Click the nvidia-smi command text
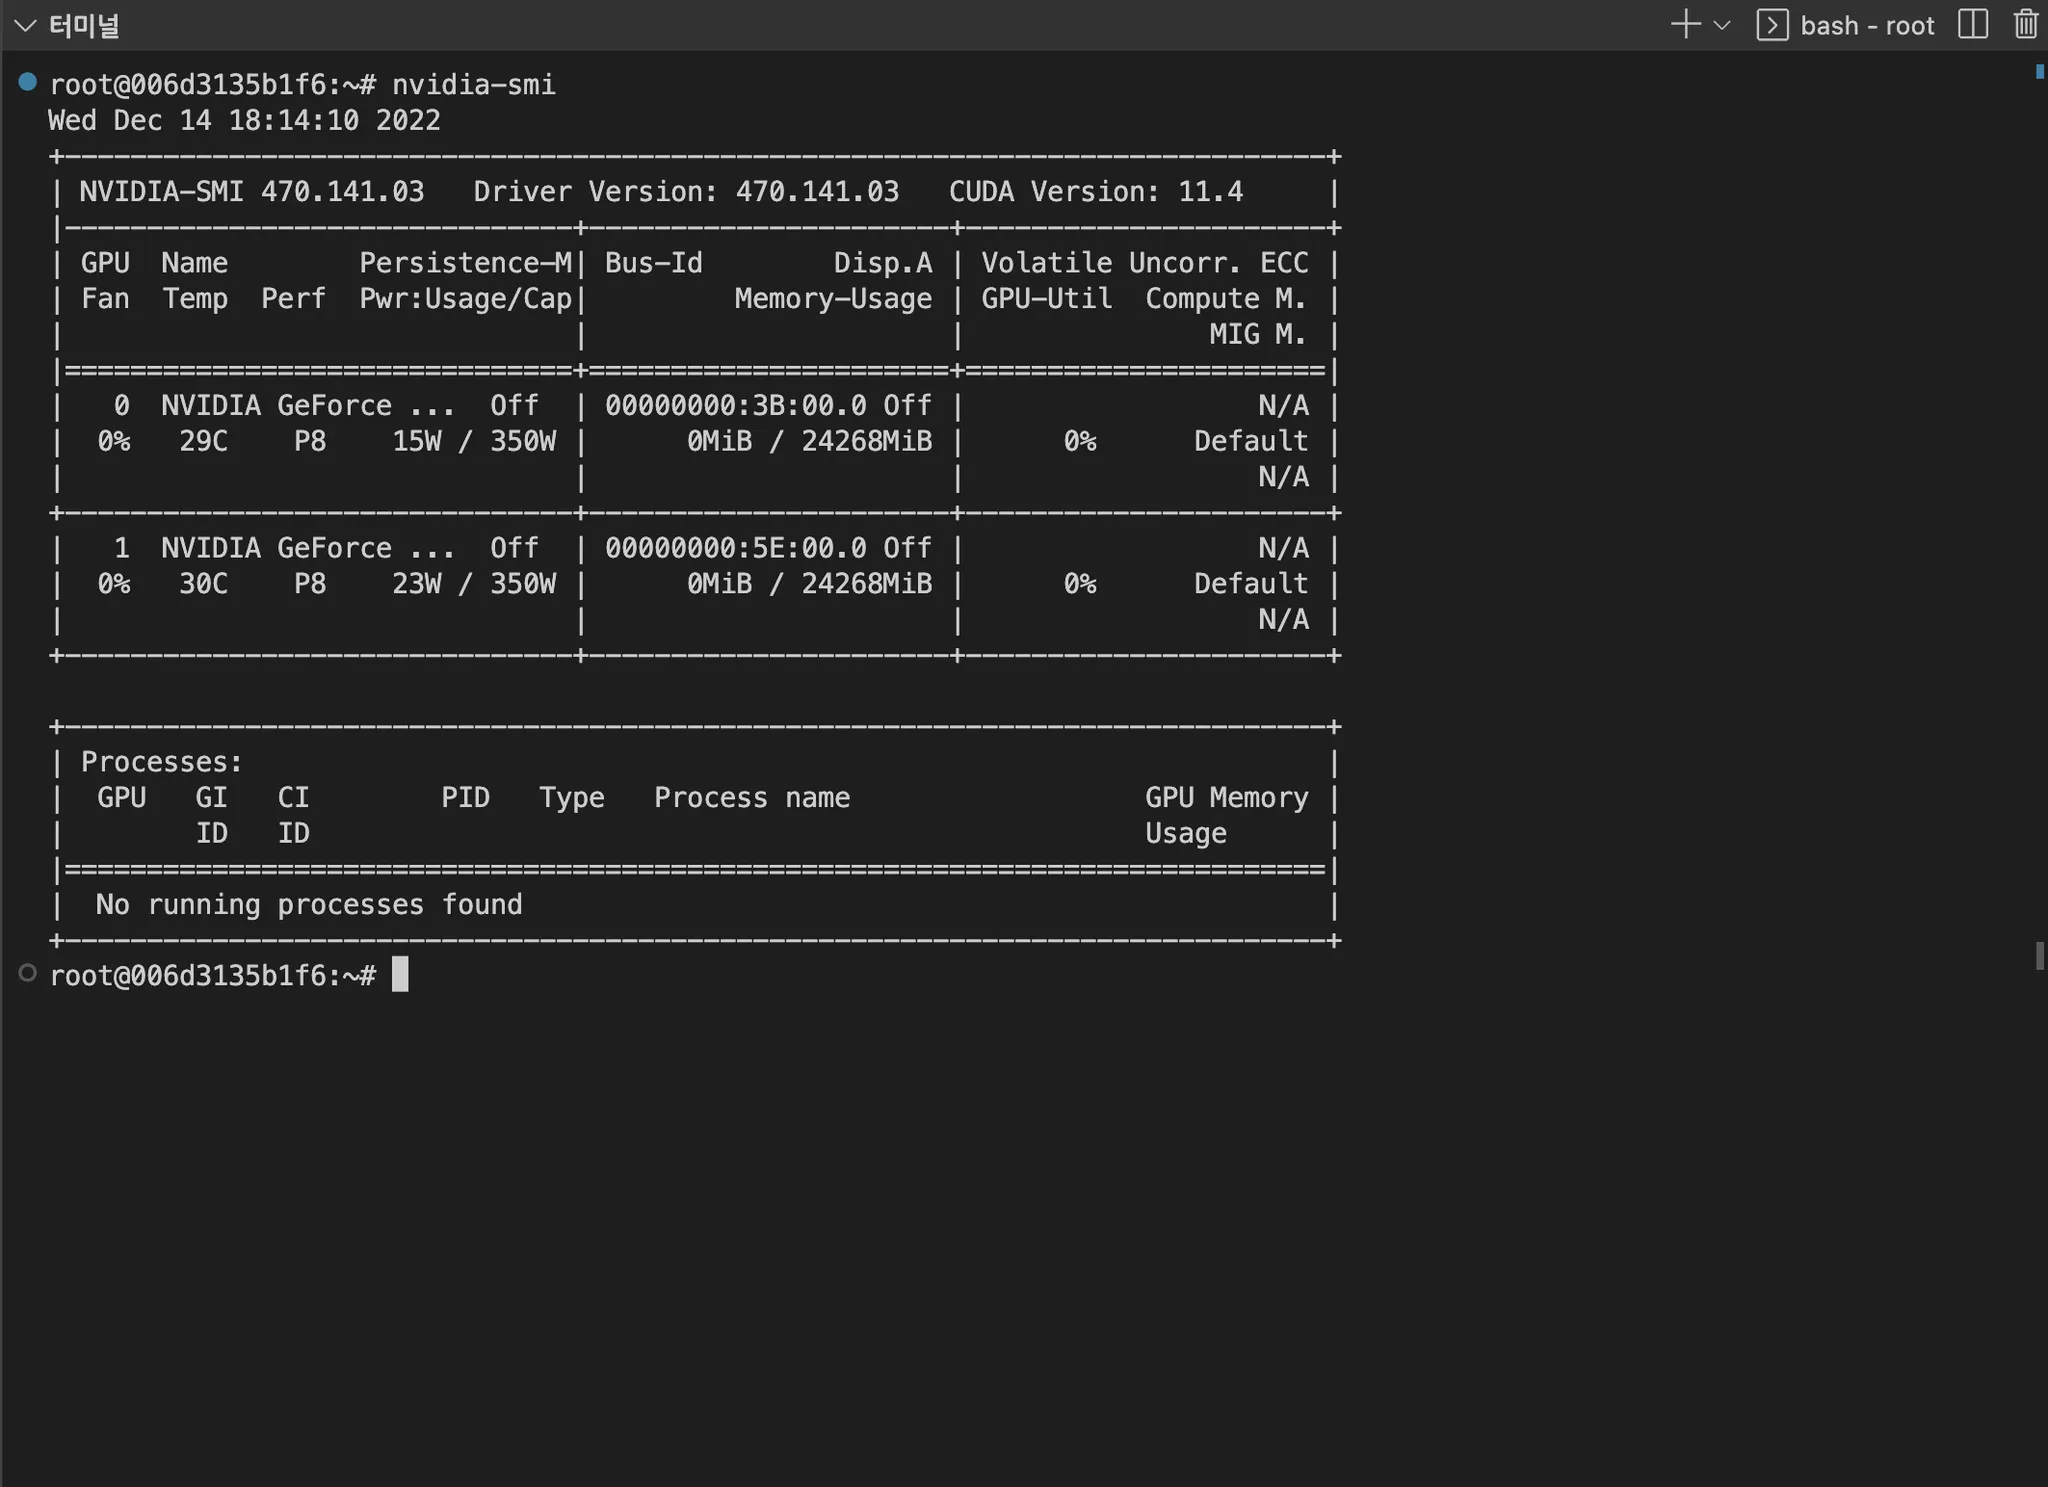 point(473,85)
